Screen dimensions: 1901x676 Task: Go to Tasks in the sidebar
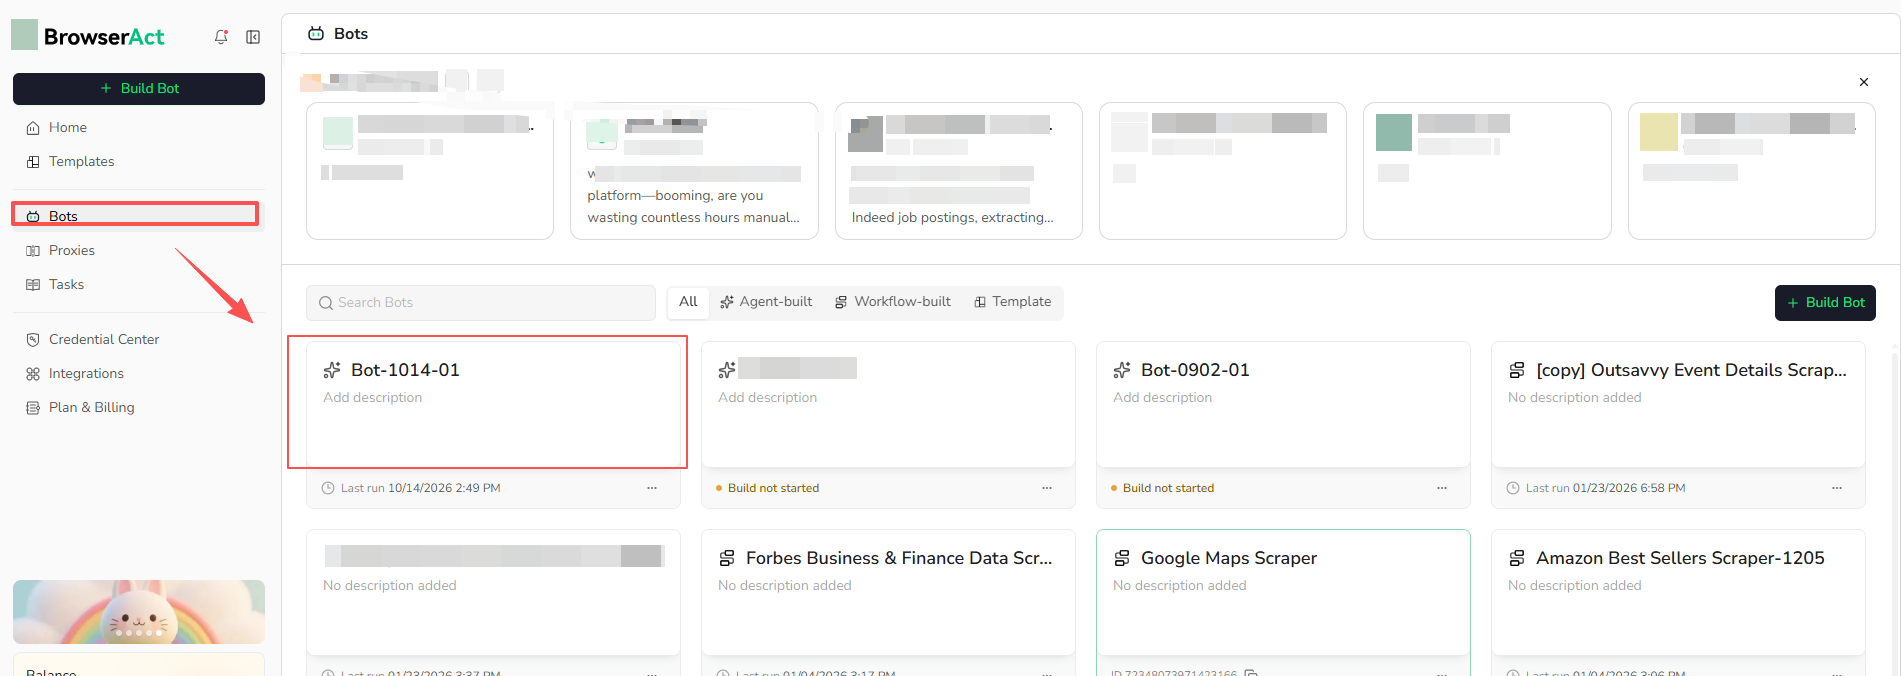pos(66,284)
